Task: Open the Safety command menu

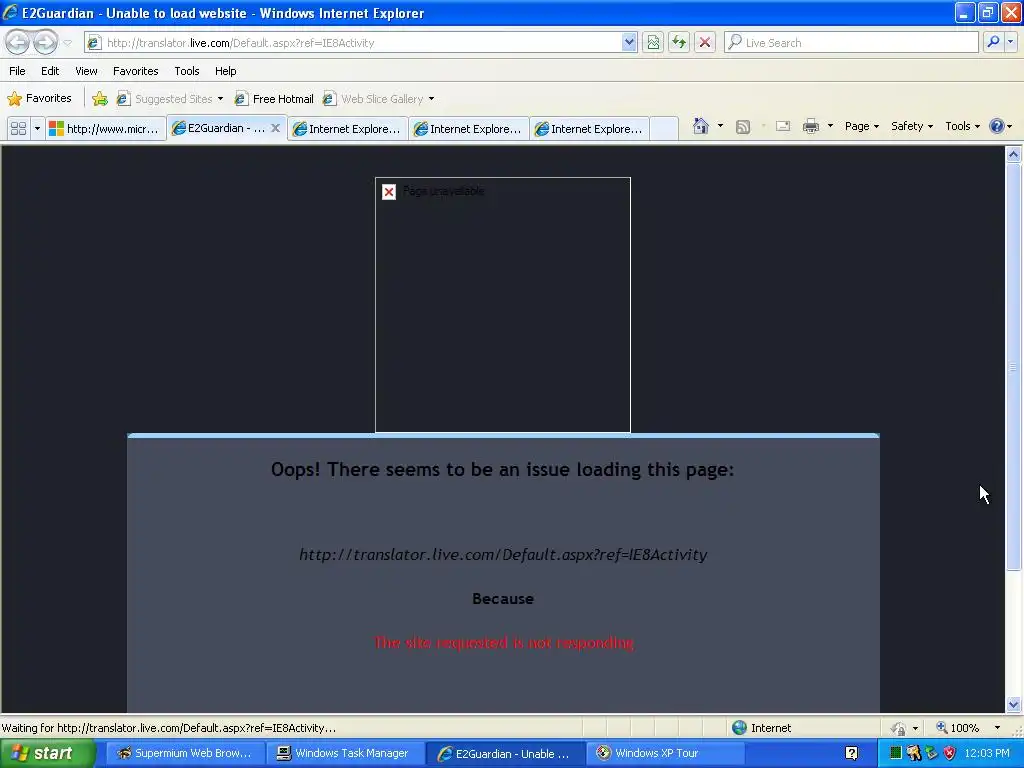Action: click(x=912, y=126)
